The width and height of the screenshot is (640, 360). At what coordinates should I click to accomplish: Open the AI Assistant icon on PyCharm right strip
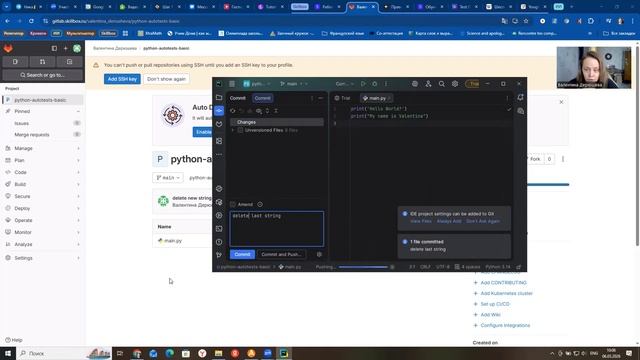[x=520, y=111]
